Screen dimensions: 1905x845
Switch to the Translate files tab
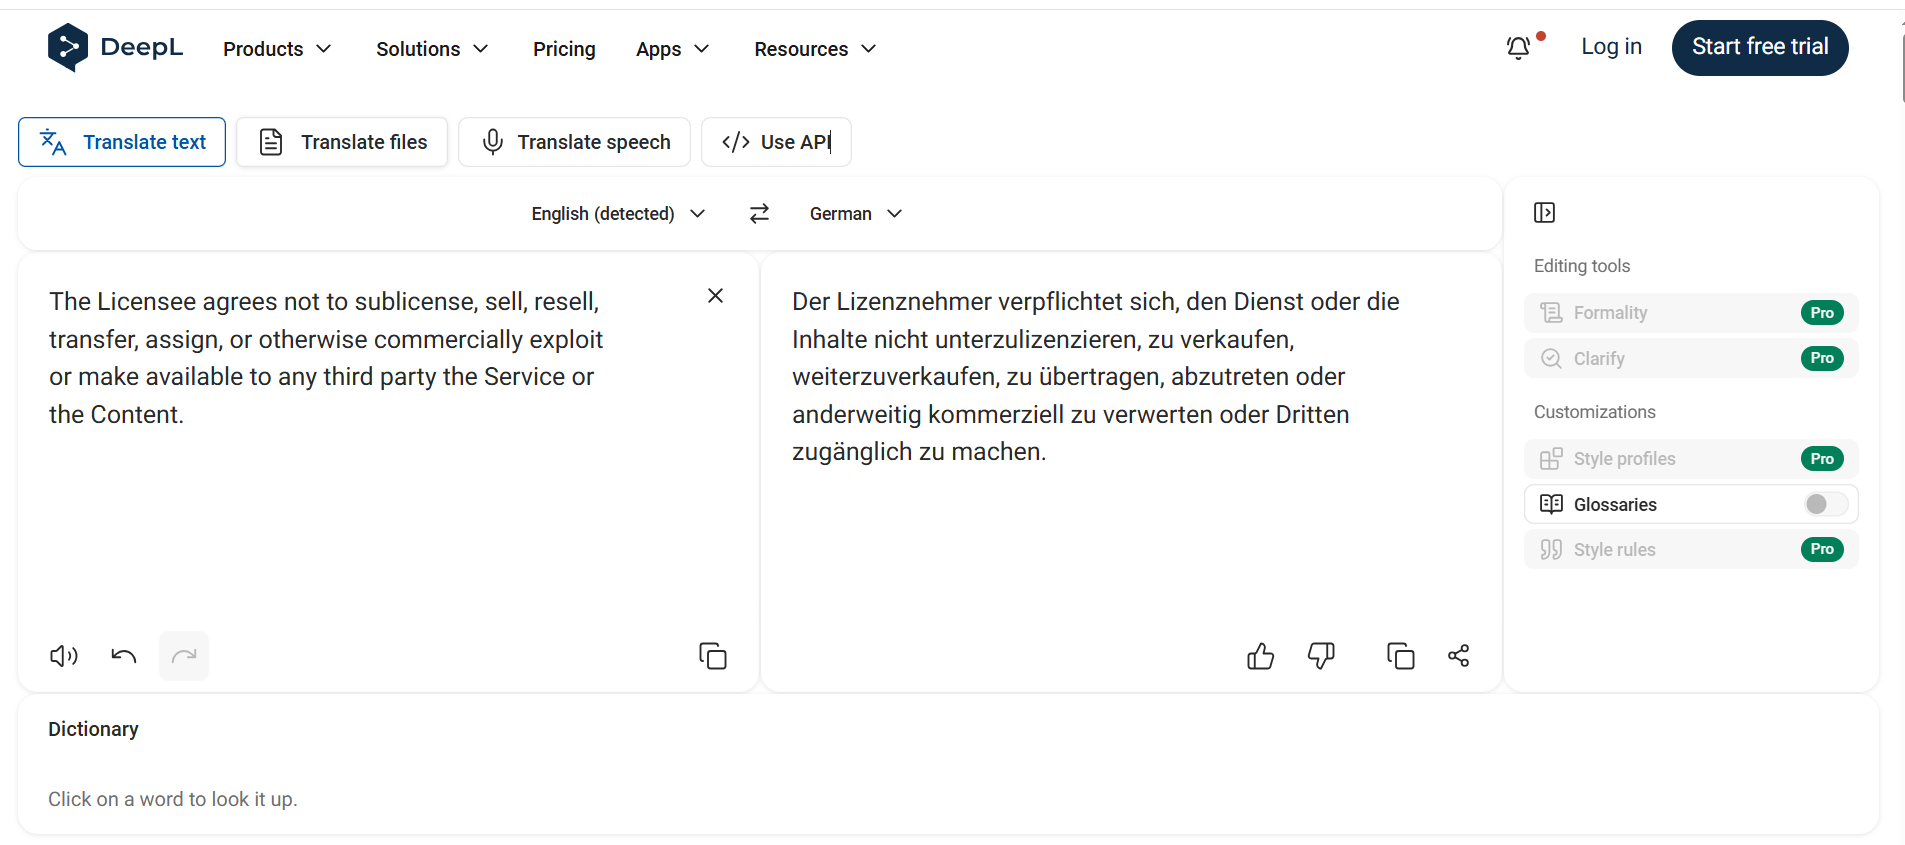[342, 142]
